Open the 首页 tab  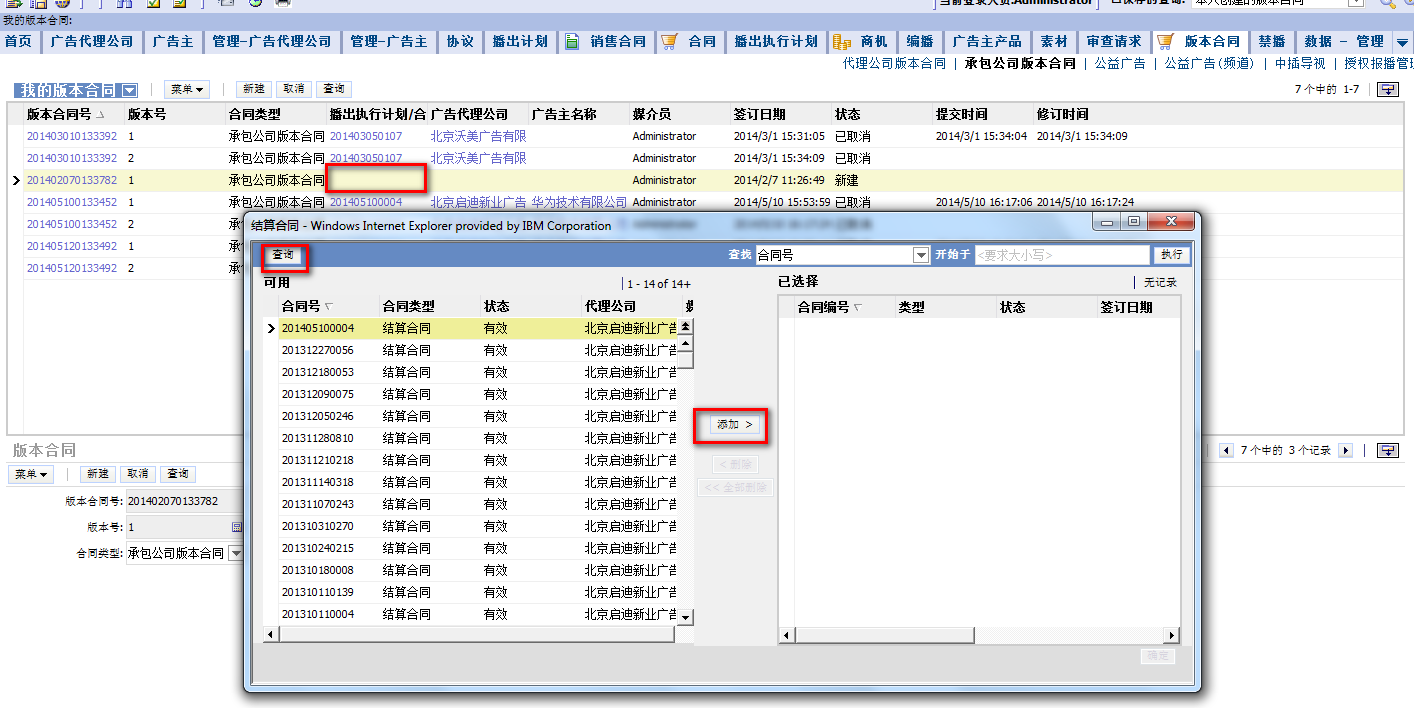(18, 41)
